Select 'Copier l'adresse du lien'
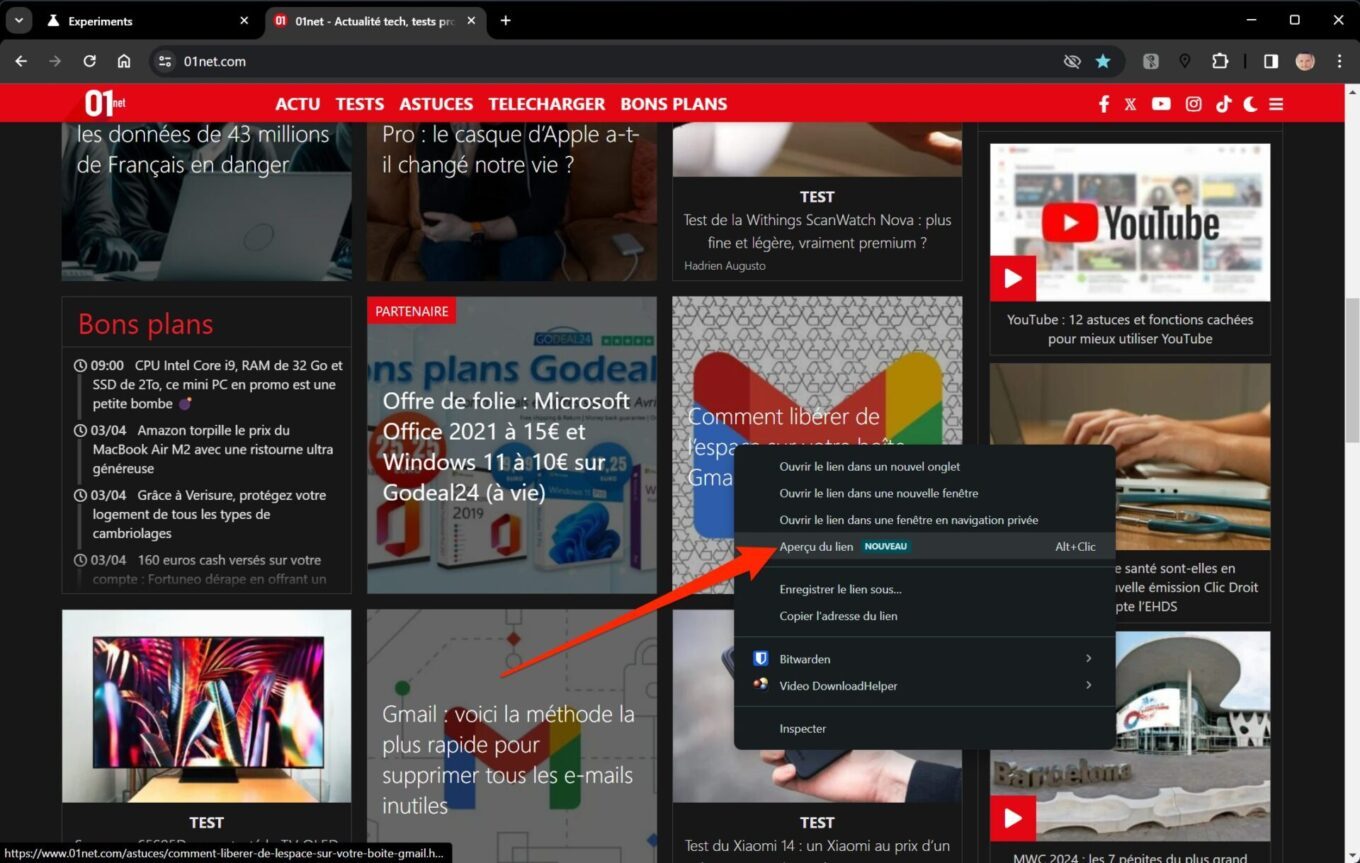Screen dimensions: 1360x863 click(x=924, y=616)
